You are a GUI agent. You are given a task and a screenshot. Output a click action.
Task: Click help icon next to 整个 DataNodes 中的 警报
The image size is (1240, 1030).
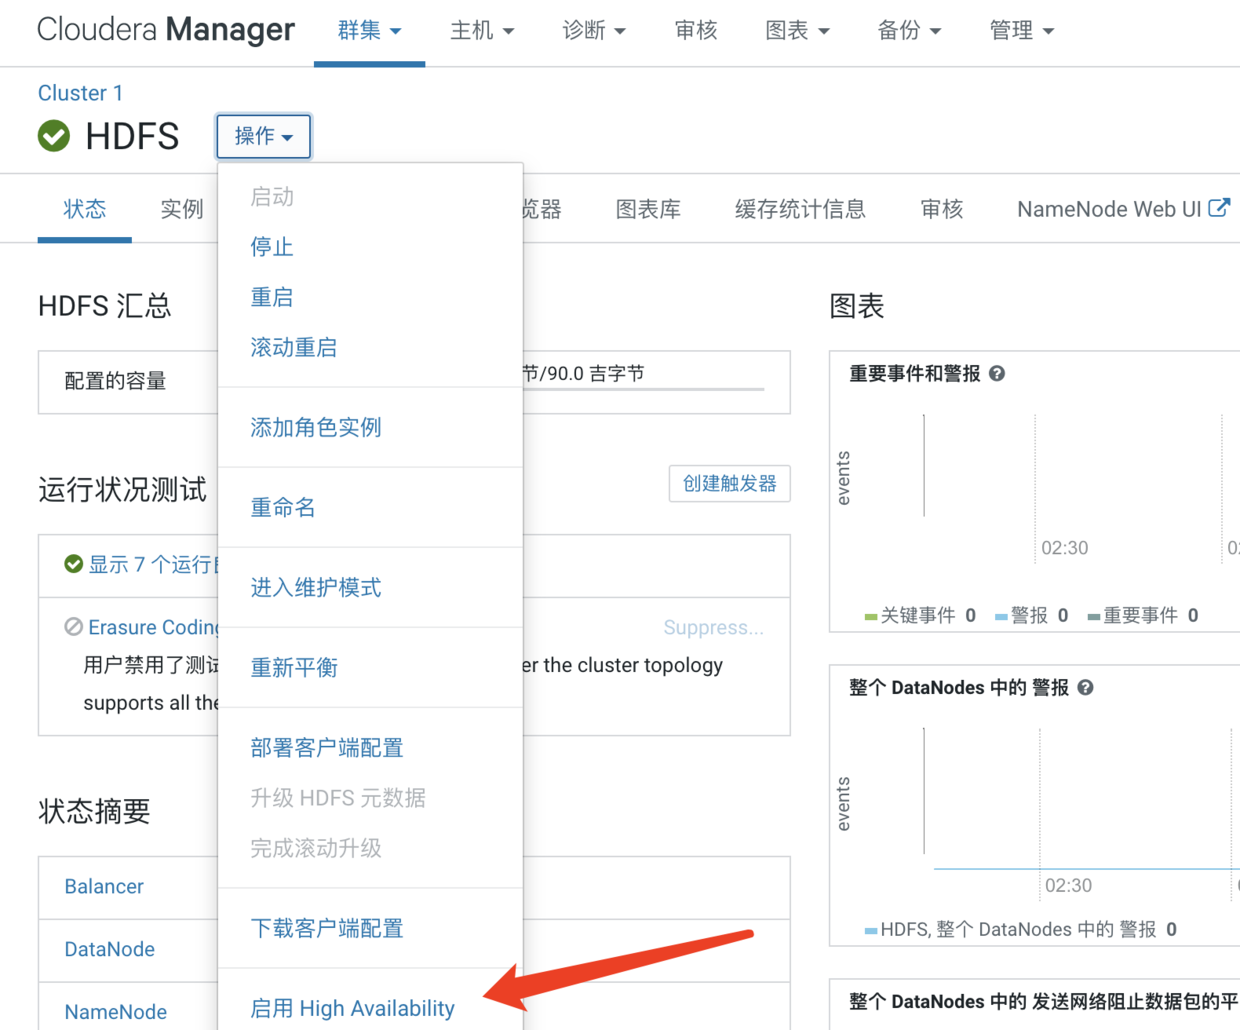(x=1086, y=687)
